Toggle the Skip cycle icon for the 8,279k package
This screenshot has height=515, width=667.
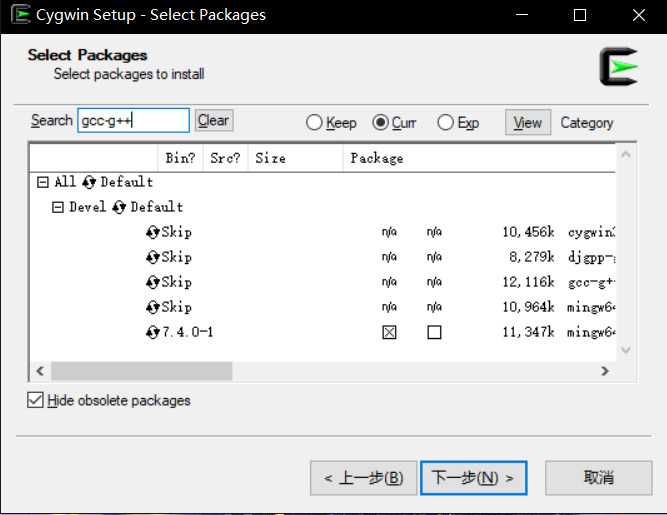(152, 257)
